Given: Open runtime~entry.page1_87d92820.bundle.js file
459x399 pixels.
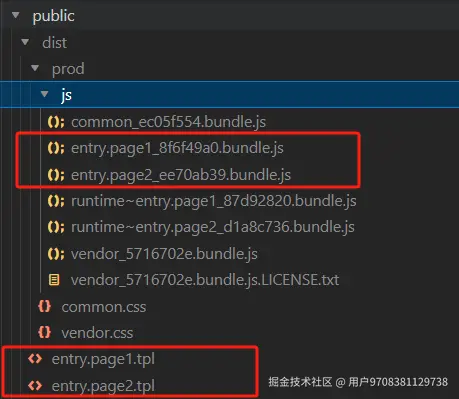Looking at the screenshot, I should [x=214, y=201].
